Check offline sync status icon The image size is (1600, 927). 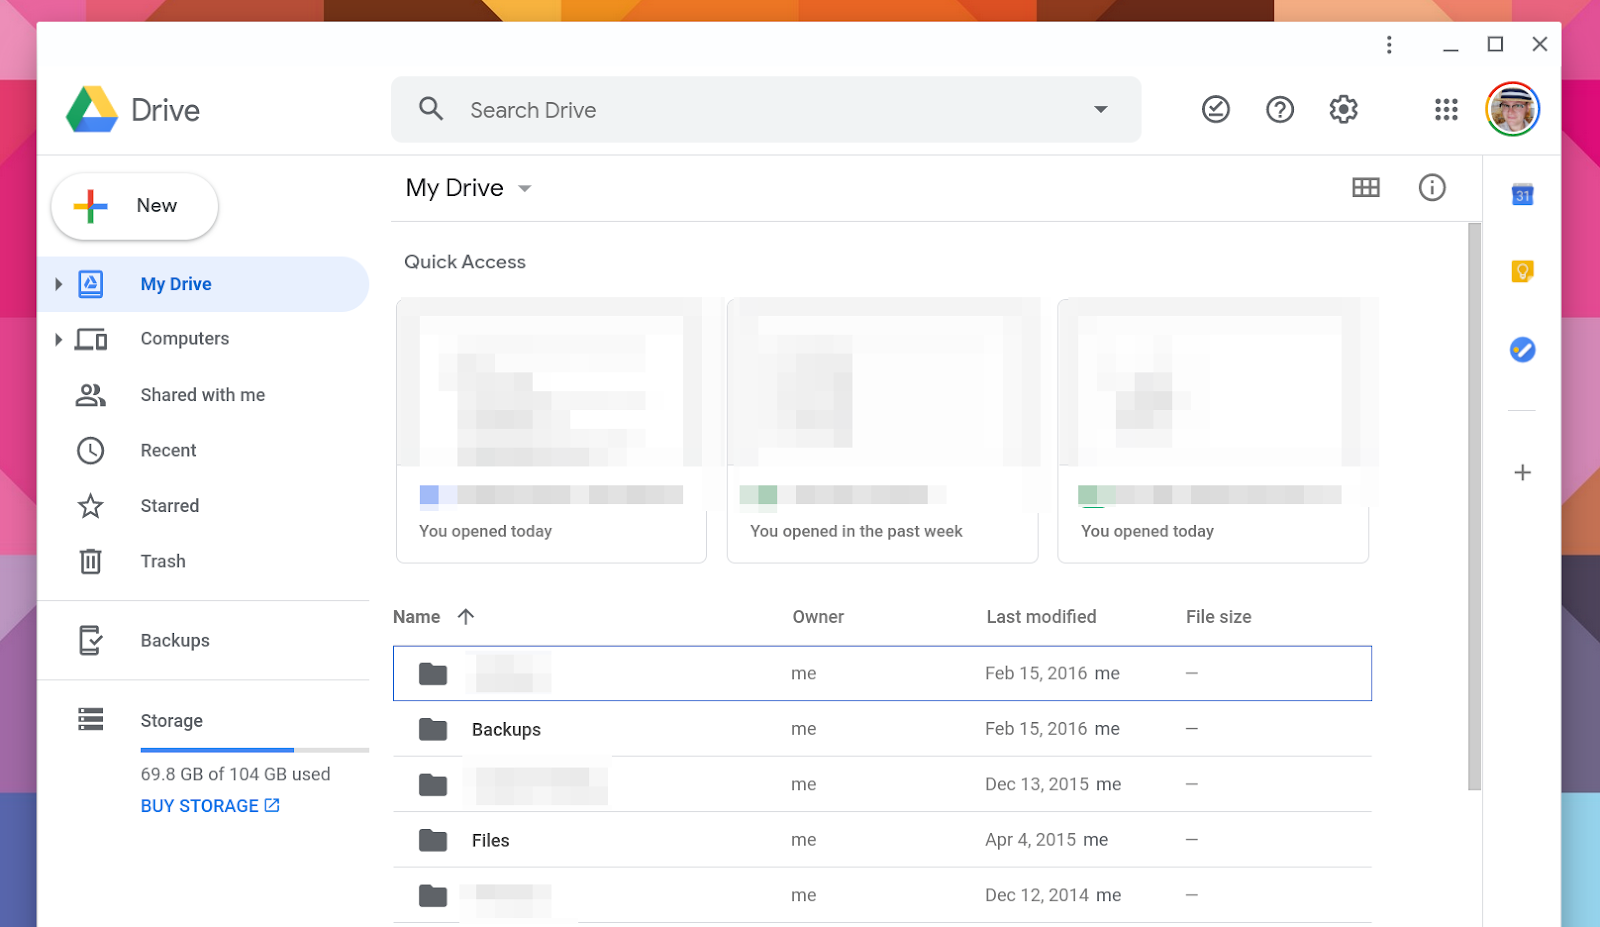(x=1215, y=109)
